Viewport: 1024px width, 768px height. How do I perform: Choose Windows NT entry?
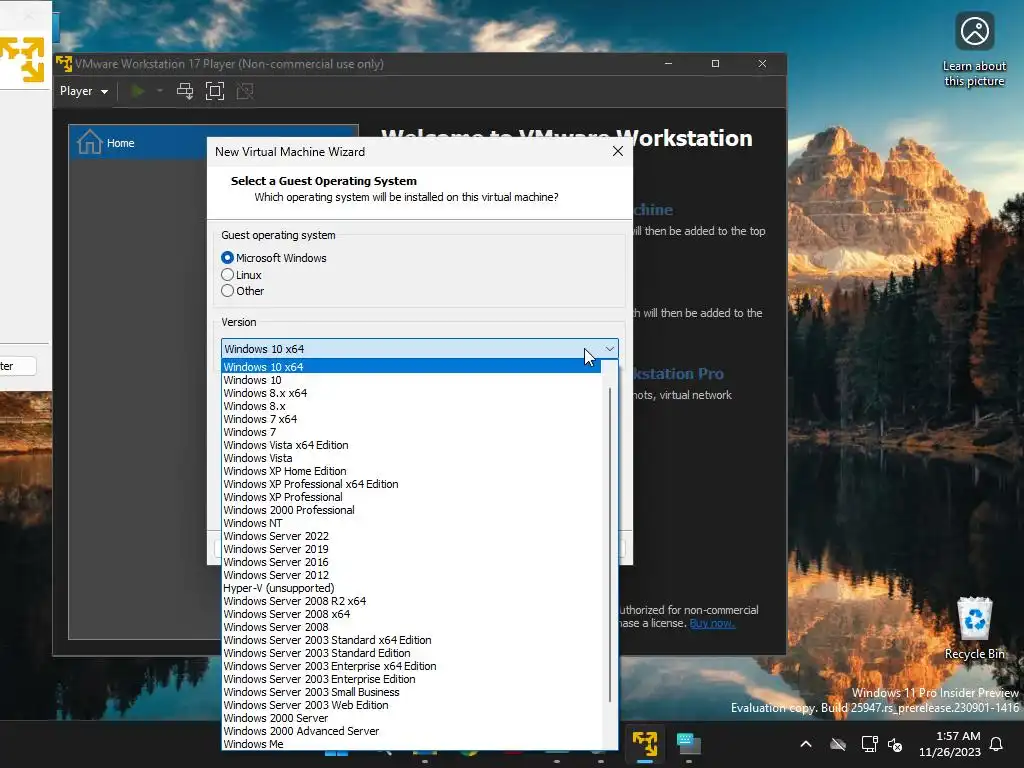pyautogui.click(x=411, y=523)
